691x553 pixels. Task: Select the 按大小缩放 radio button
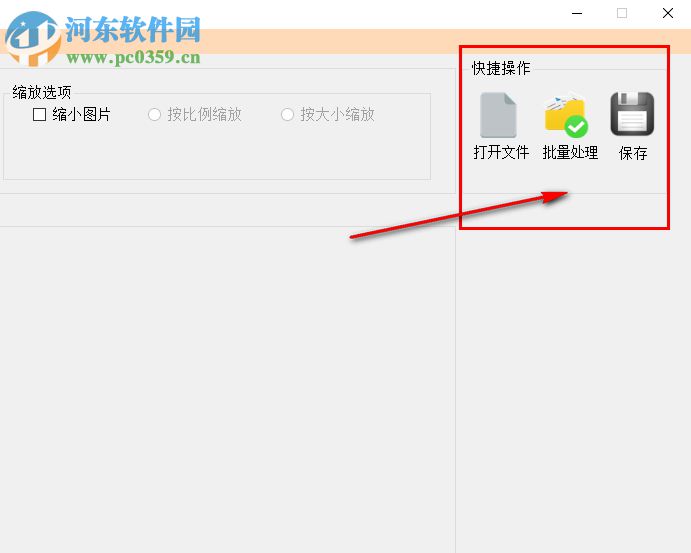pyautogui.click(x=287, y=115)
